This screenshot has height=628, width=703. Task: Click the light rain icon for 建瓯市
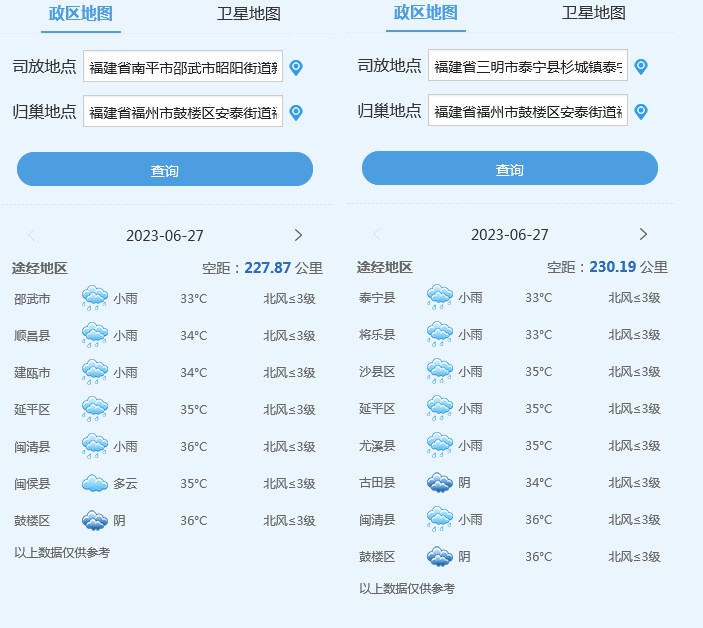(x=95, y=372)
